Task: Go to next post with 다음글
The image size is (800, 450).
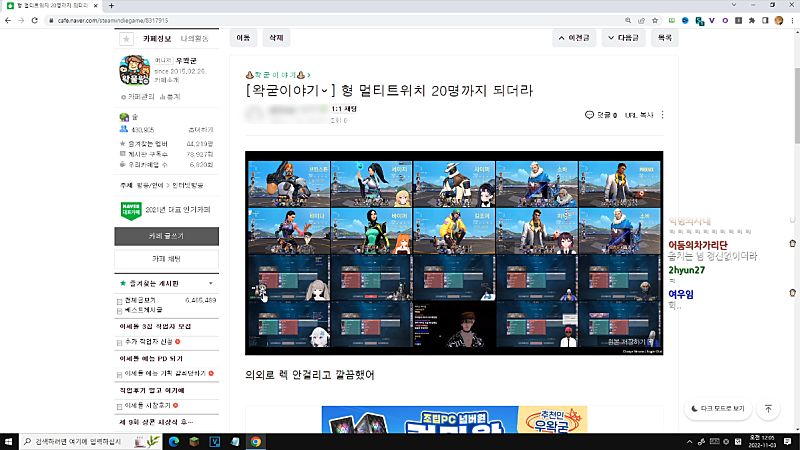Action: click(x=623, y=38)
